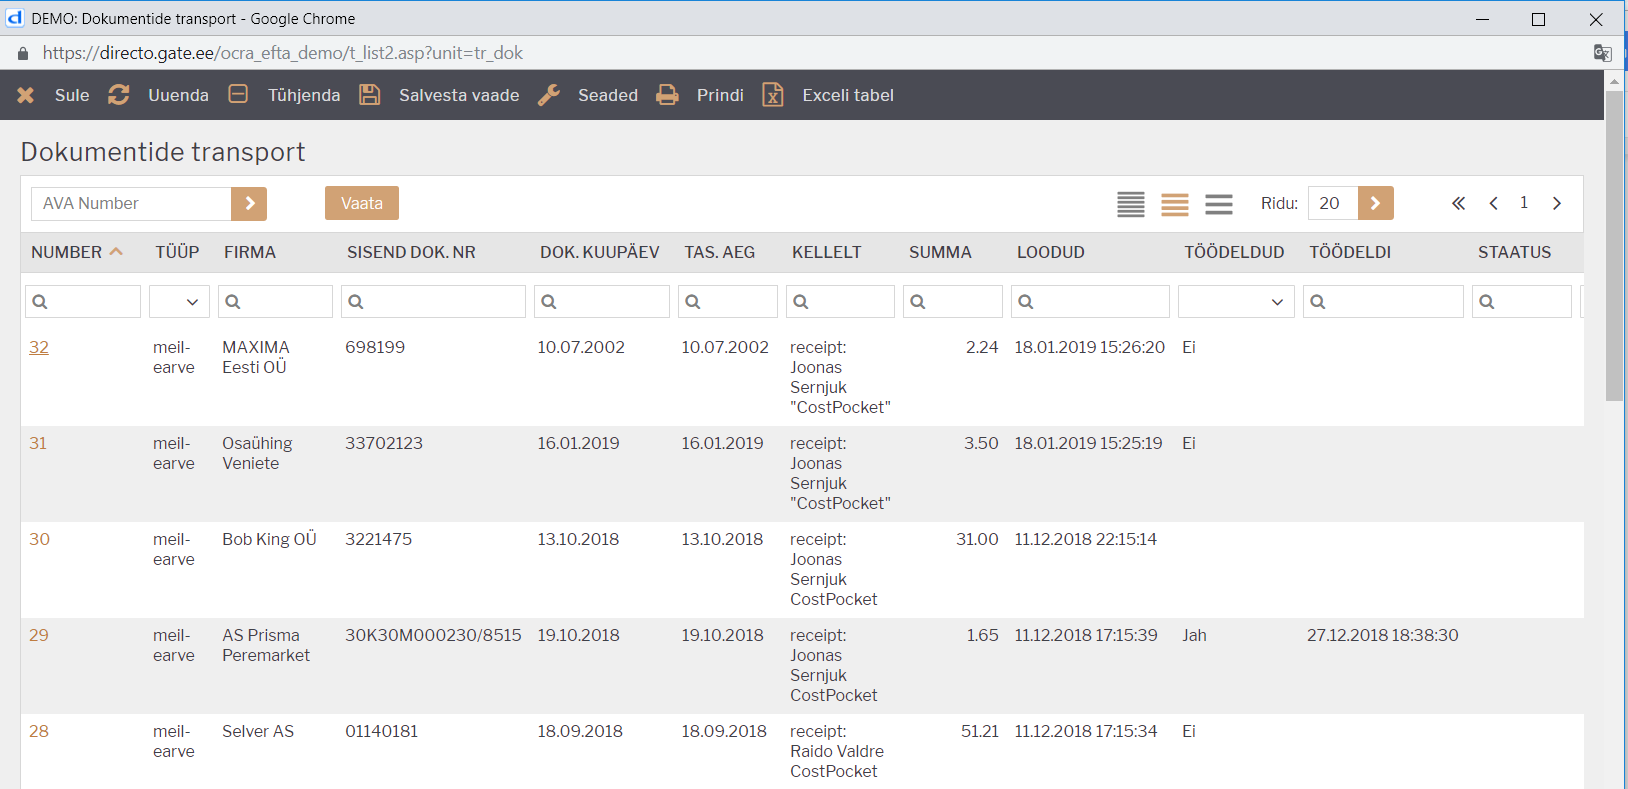Click the vertical page scrollbar thumb
Screen dimensions: 1628x789
click(x=1614, y=246)
